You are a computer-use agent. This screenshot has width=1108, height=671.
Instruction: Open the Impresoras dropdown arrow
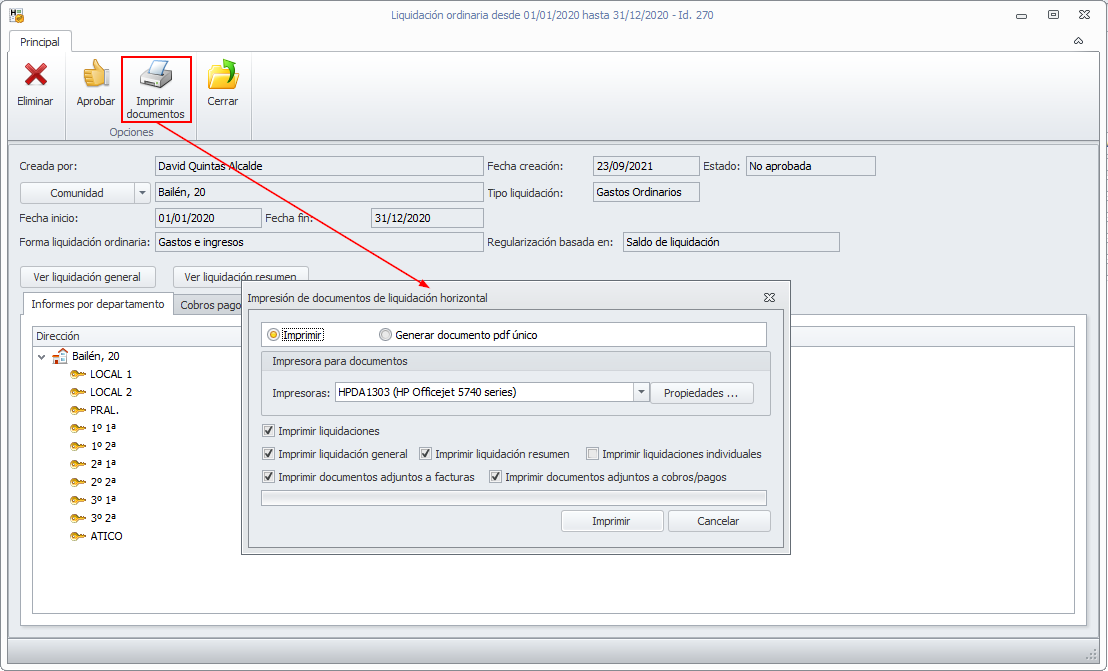(641, 392)
